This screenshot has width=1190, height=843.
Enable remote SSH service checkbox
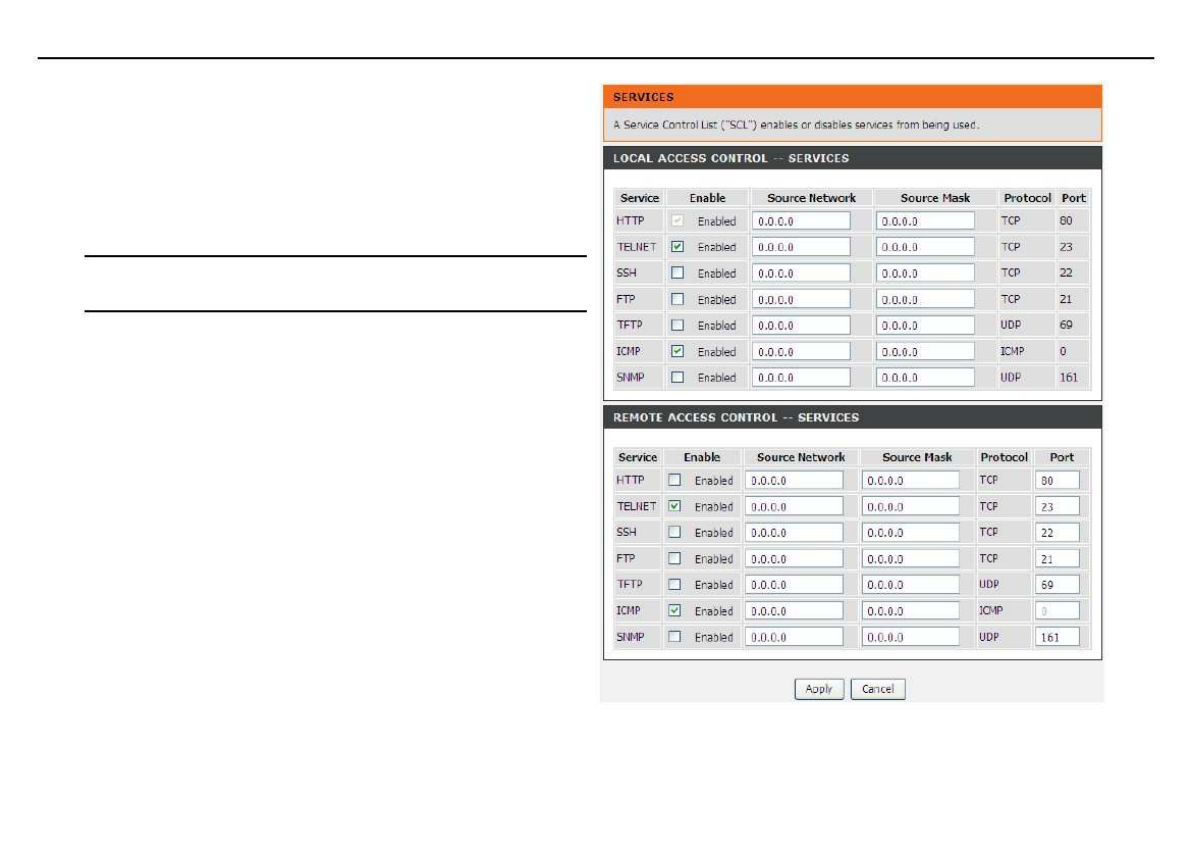coord(674,532)
